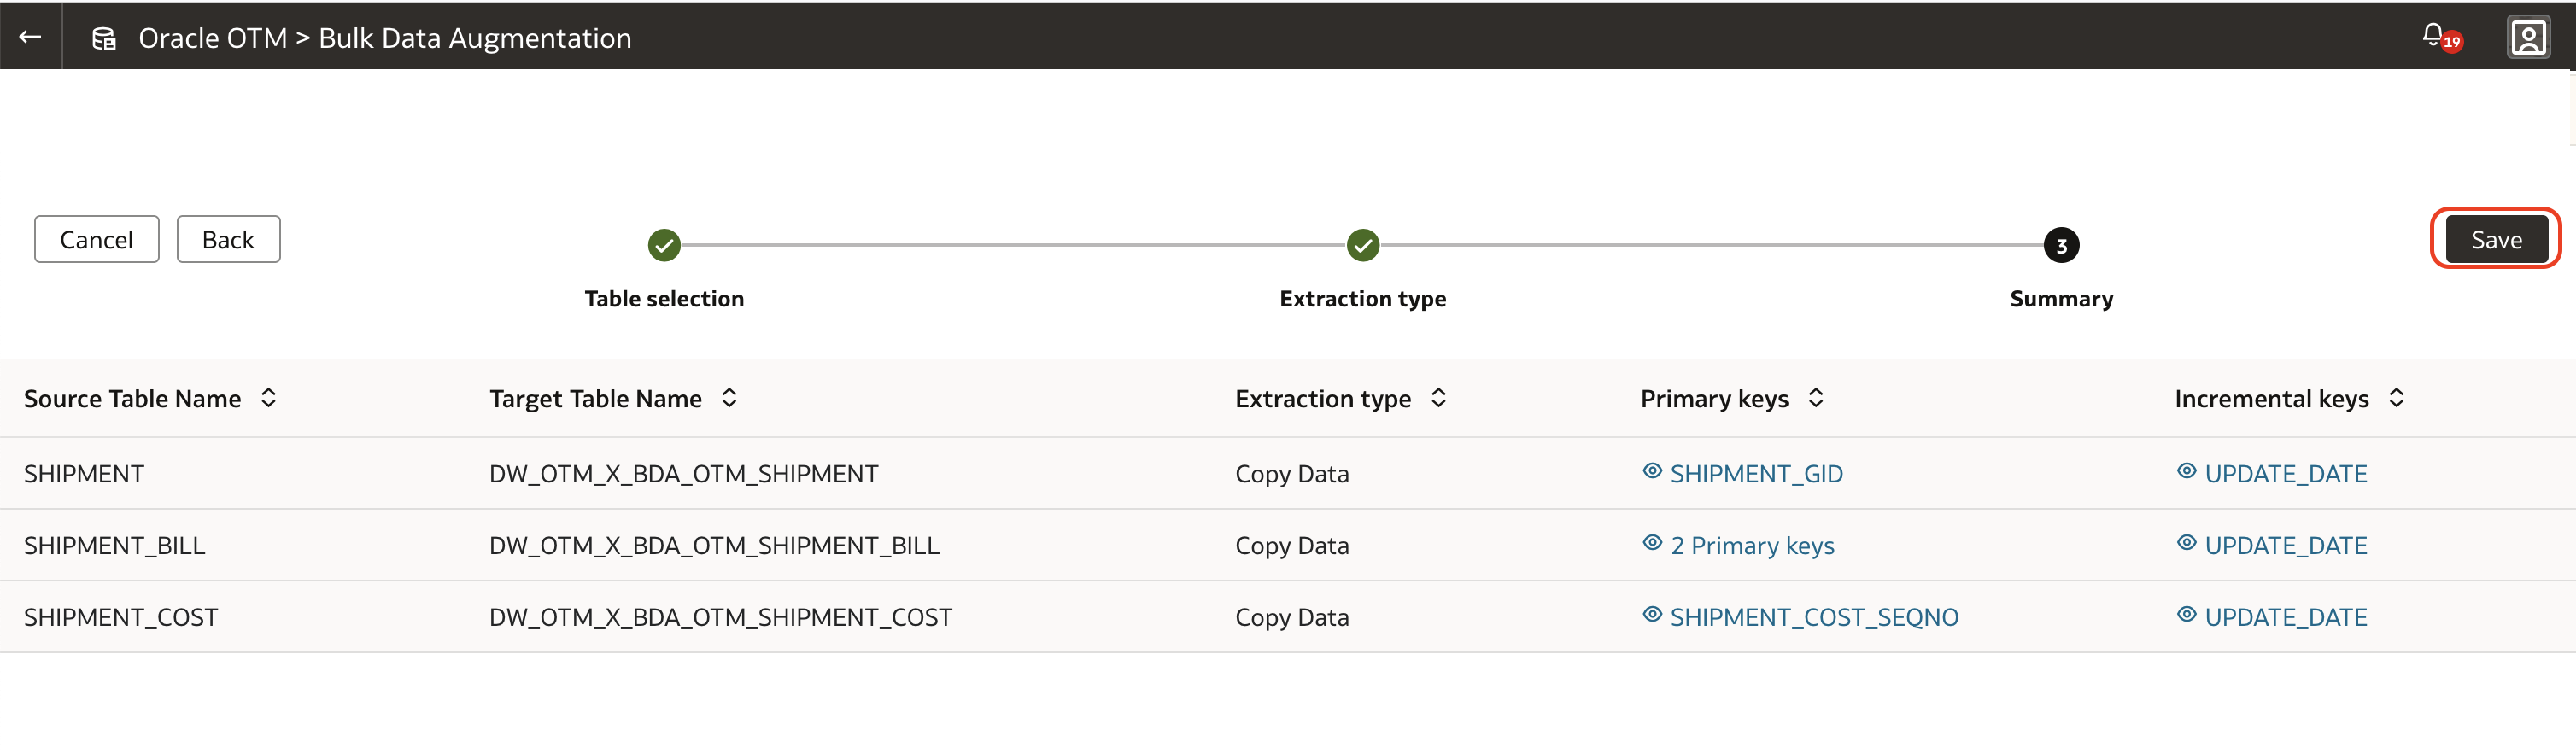
Task: Go to the Table selection step
Action: [x=664, y=245]
